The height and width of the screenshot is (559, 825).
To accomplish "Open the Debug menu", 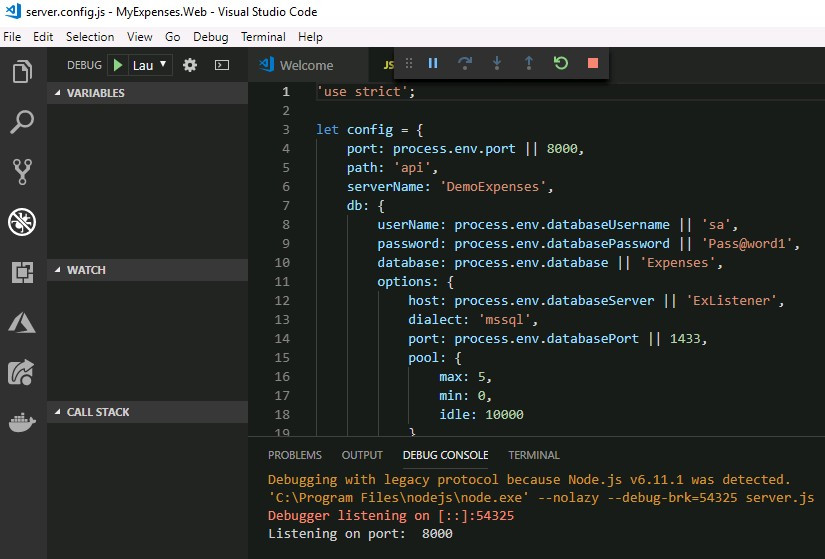I will pyautogui.click(x=210, y=37).
